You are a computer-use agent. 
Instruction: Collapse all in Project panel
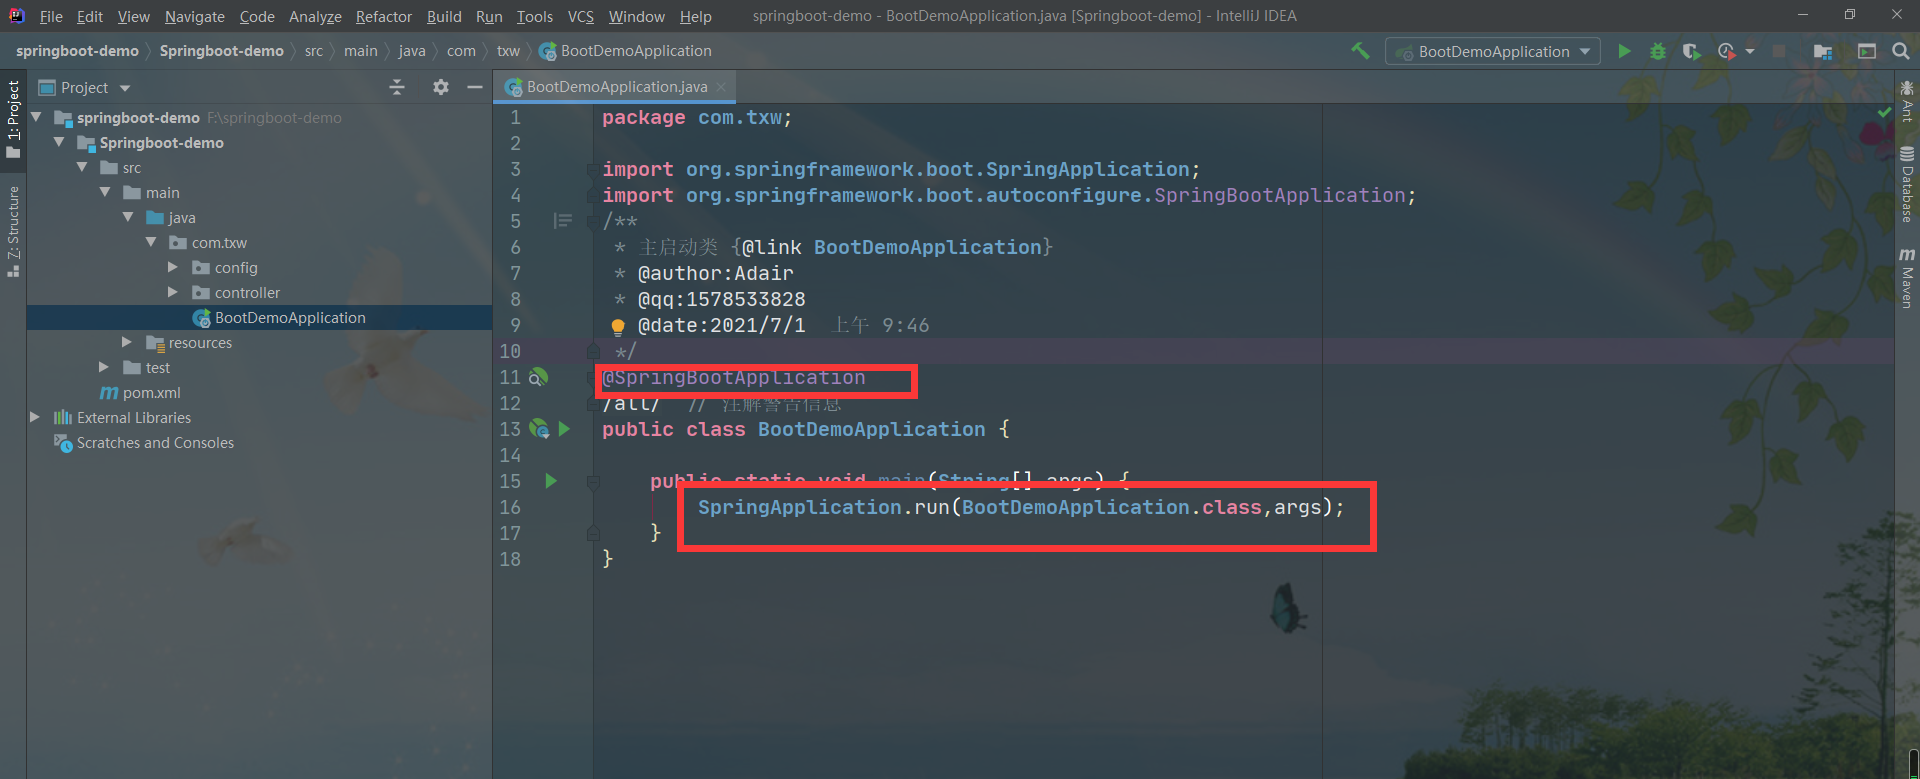point(397,87)
